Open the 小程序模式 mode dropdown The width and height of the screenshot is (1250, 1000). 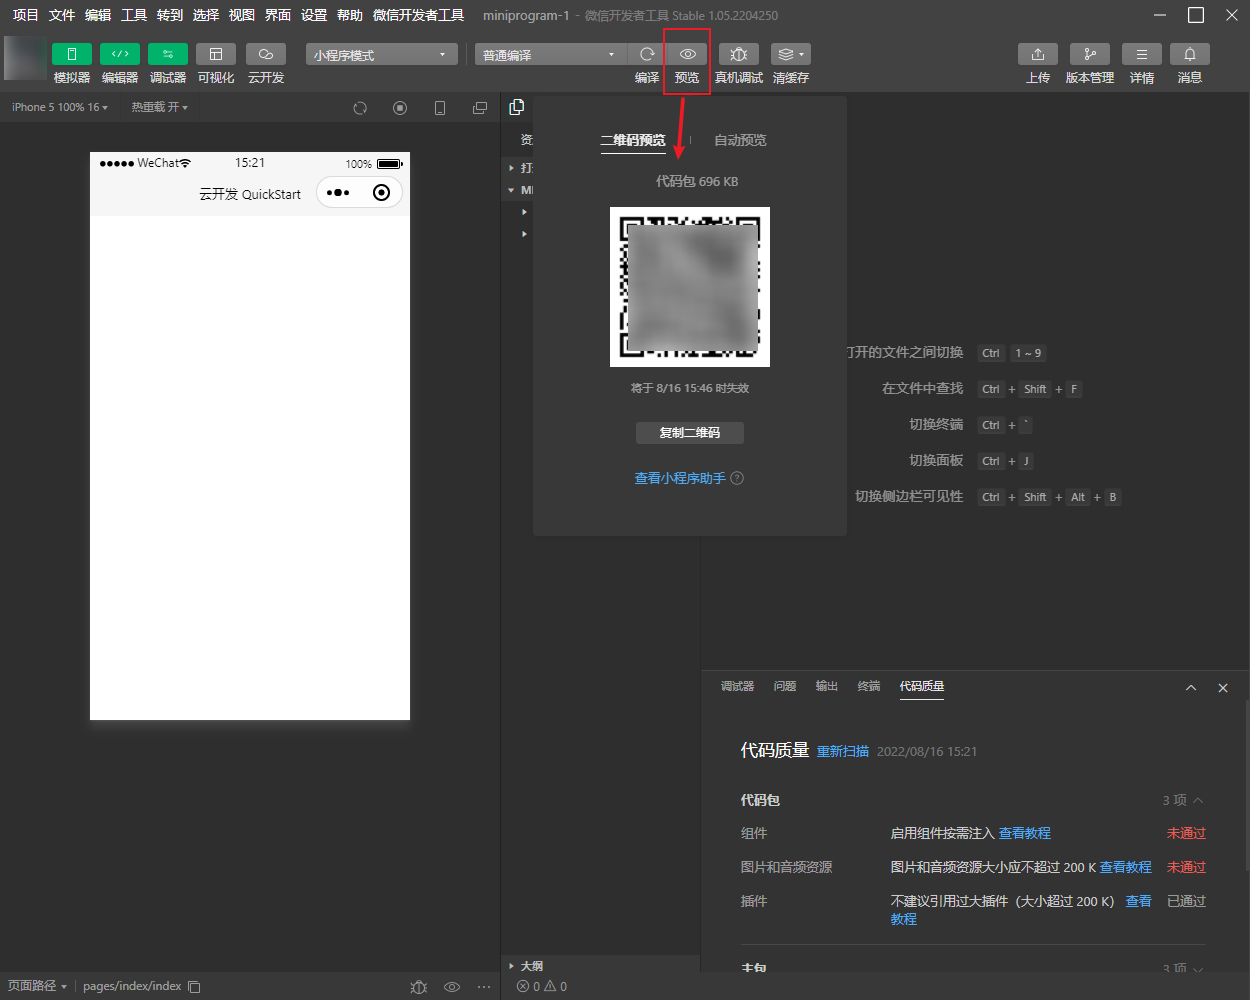point(382,55)
